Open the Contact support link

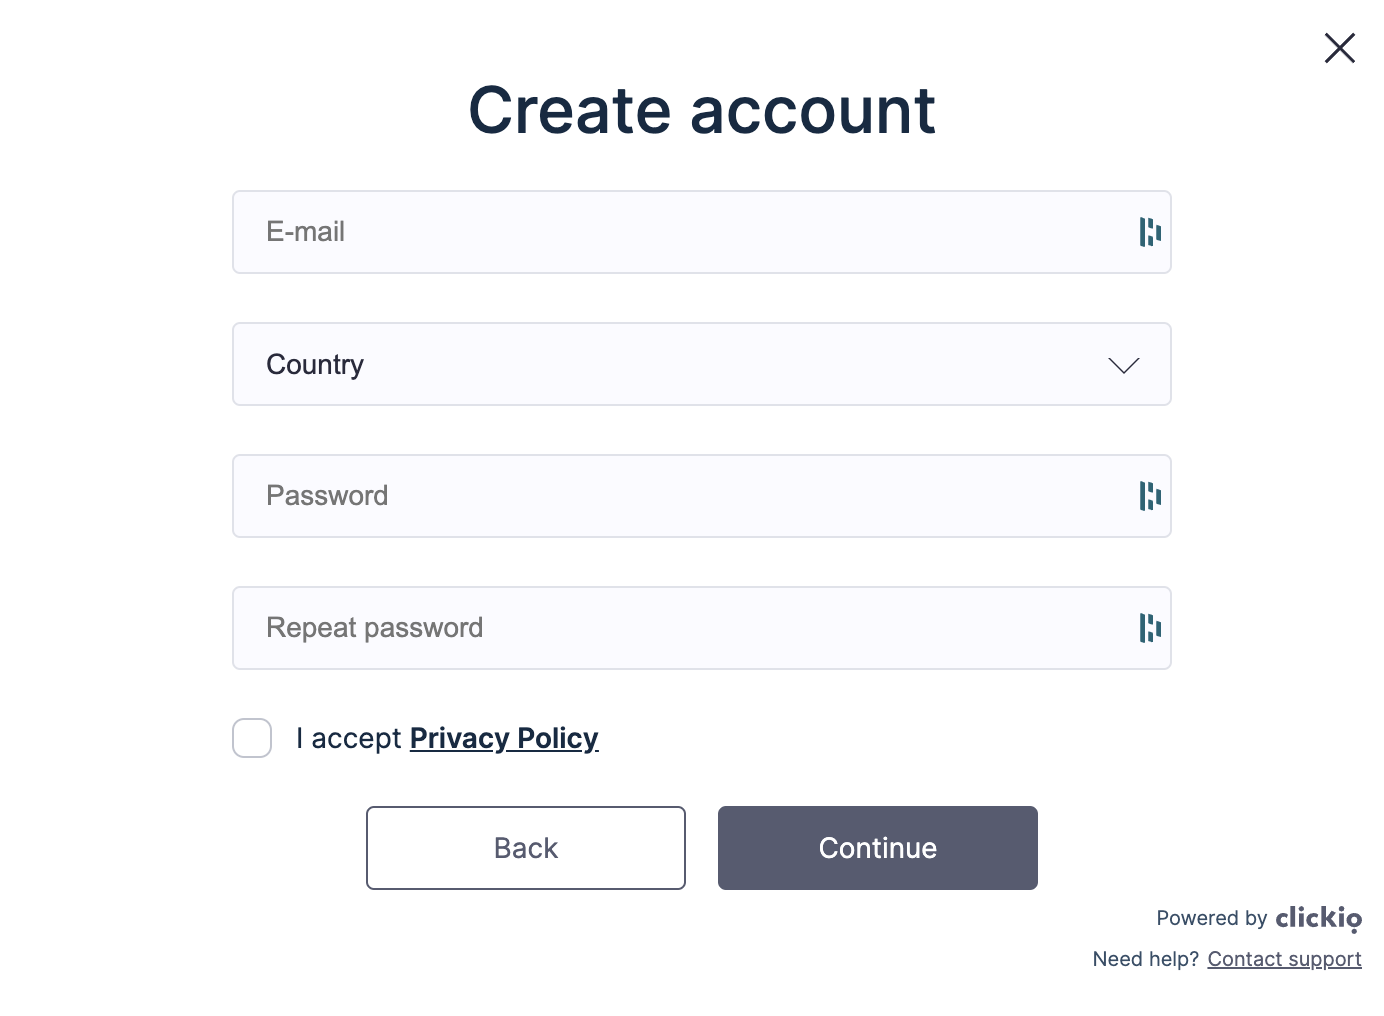coord(1284,959)
